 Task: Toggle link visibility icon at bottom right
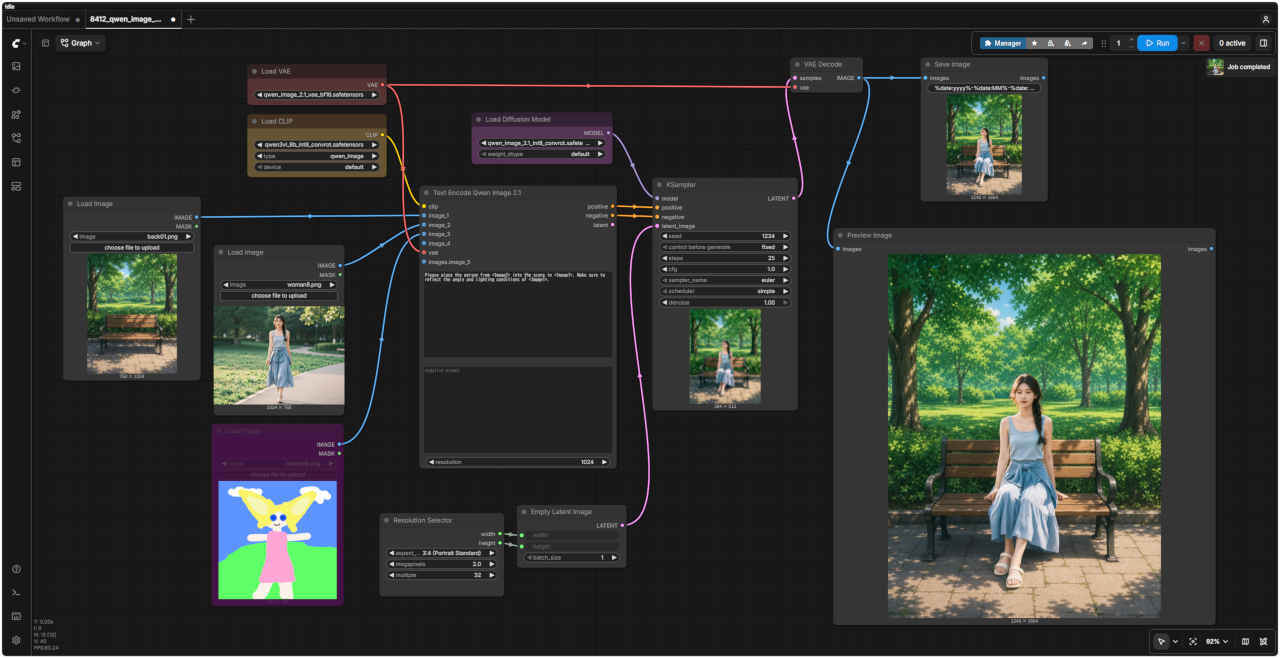click(x=1263, y=641)
